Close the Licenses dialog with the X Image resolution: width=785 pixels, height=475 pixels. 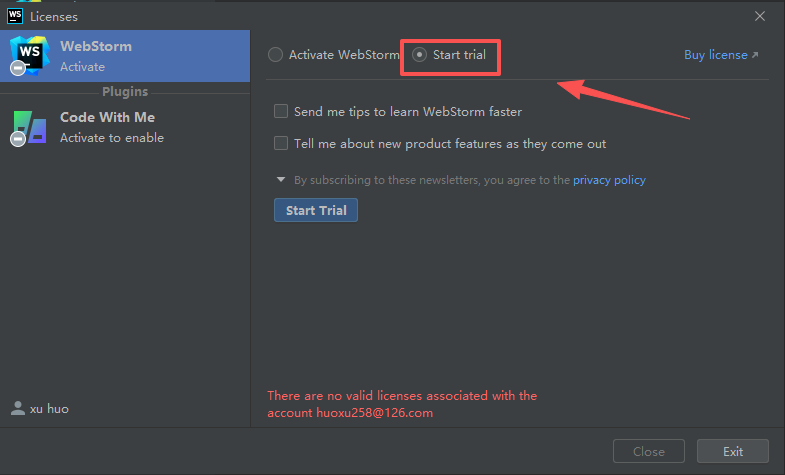760,17
